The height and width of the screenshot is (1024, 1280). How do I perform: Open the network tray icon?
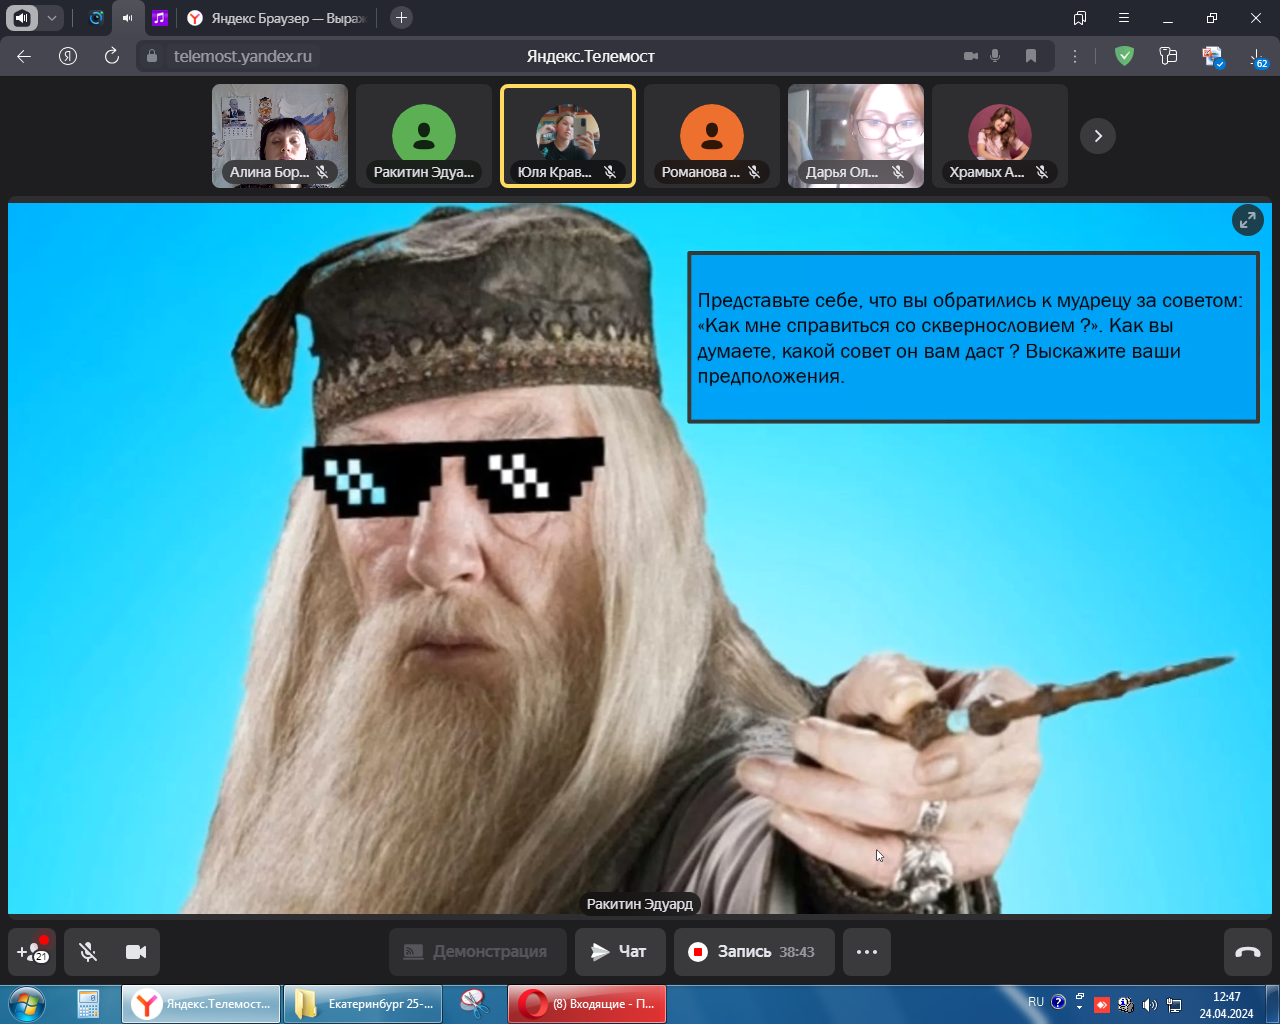pos(1174,1005)
